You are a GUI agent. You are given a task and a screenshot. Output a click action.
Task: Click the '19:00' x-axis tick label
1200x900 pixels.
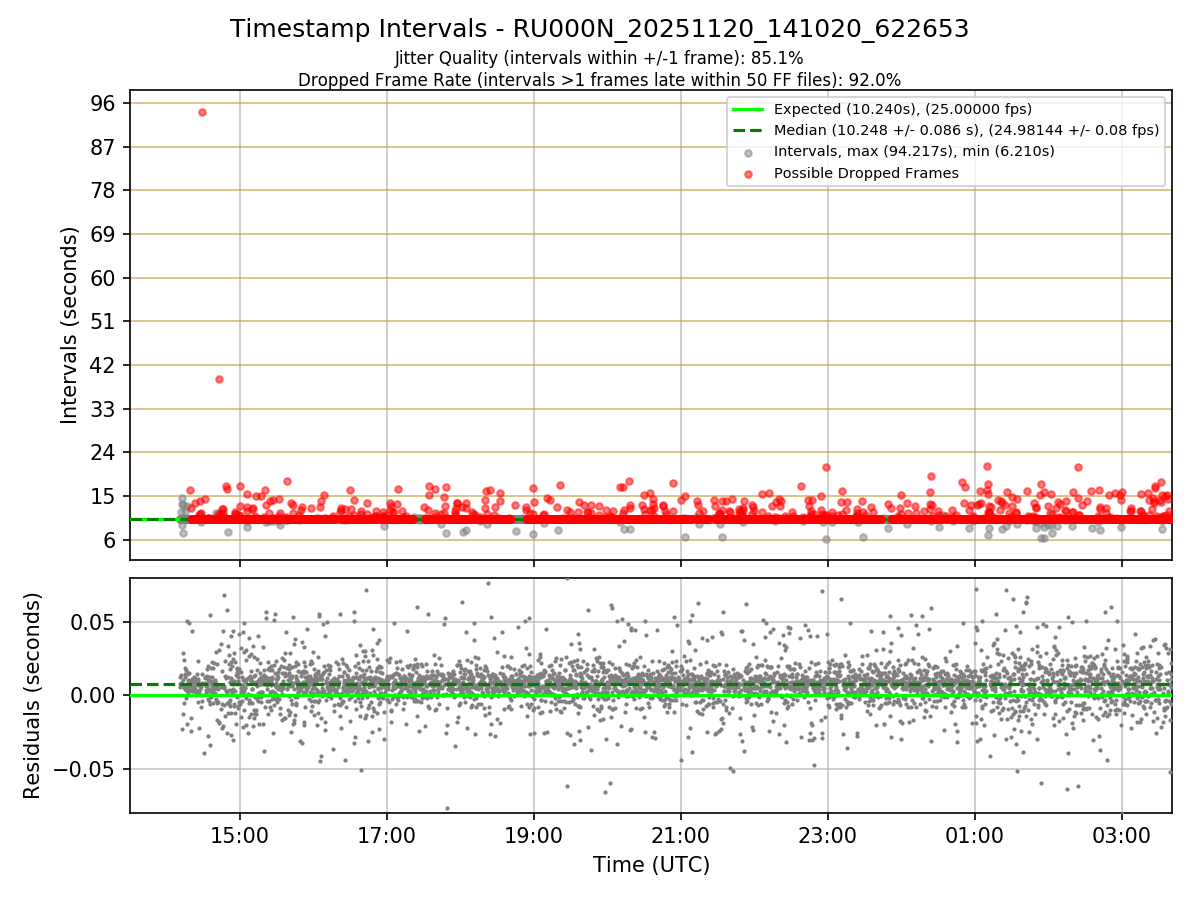point(533,834)
